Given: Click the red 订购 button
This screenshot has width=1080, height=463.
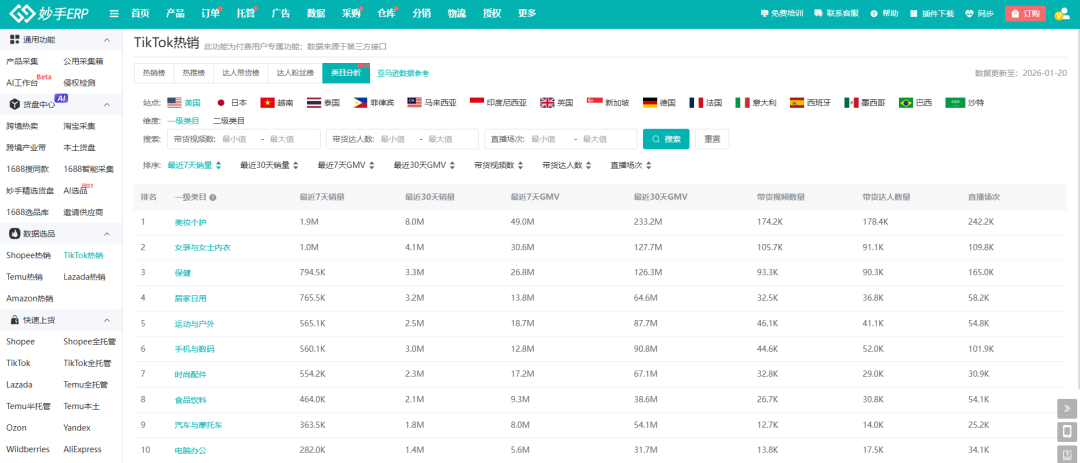Looking at the screenshot, I should click(x=1025, y=14).
